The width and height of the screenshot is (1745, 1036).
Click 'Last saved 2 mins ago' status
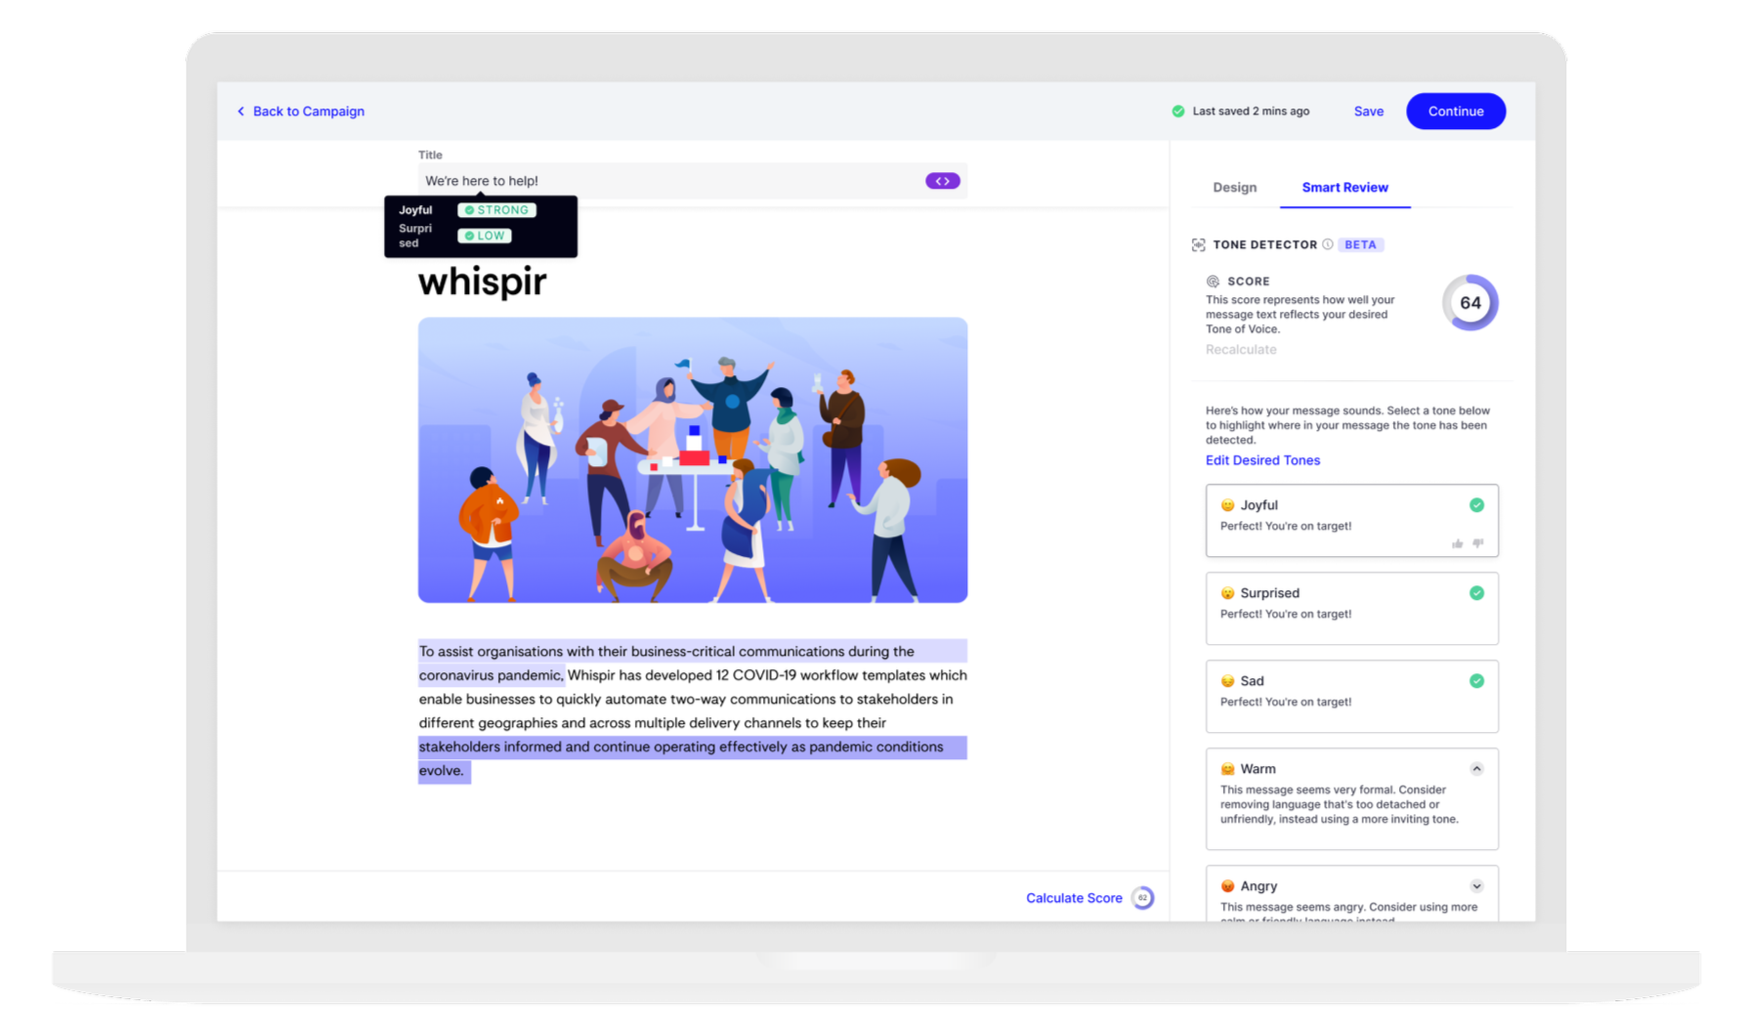coord(1250,111)
